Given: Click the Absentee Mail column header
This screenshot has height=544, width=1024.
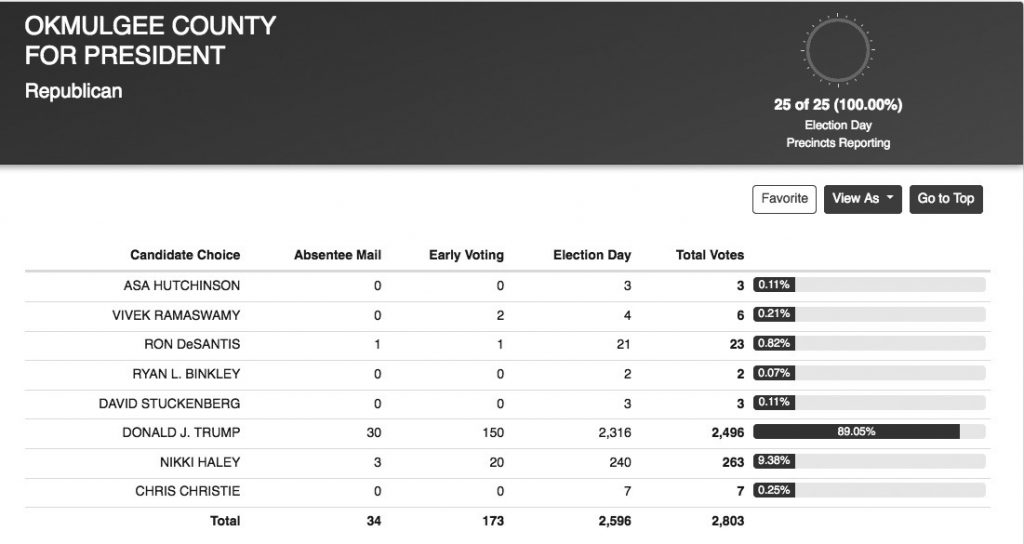Looking at the screenshot, I should coord(337,255).
